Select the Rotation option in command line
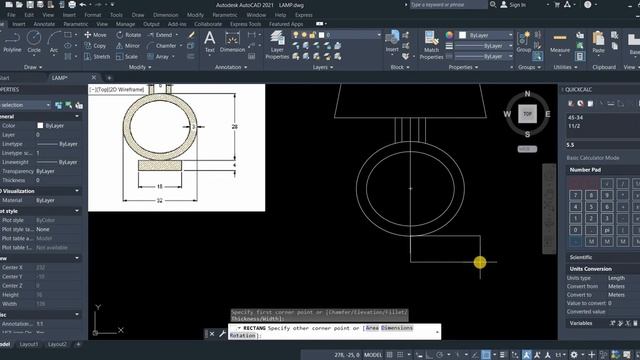Image resolution: width=640 pixels, height=360 pixels. pyautogui.click(x=242, y=335)
